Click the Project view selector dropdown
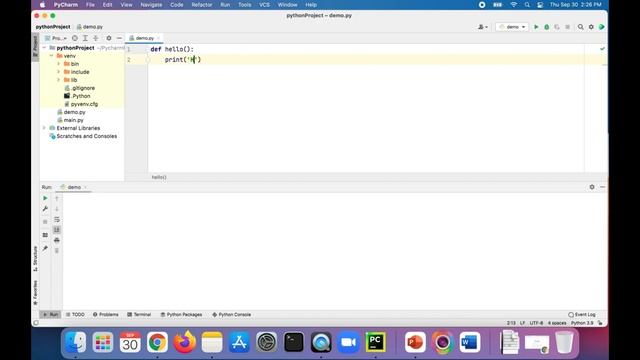The height and width of the screenshot is (360, 640). pyautogui.click(x=56, y=38)
